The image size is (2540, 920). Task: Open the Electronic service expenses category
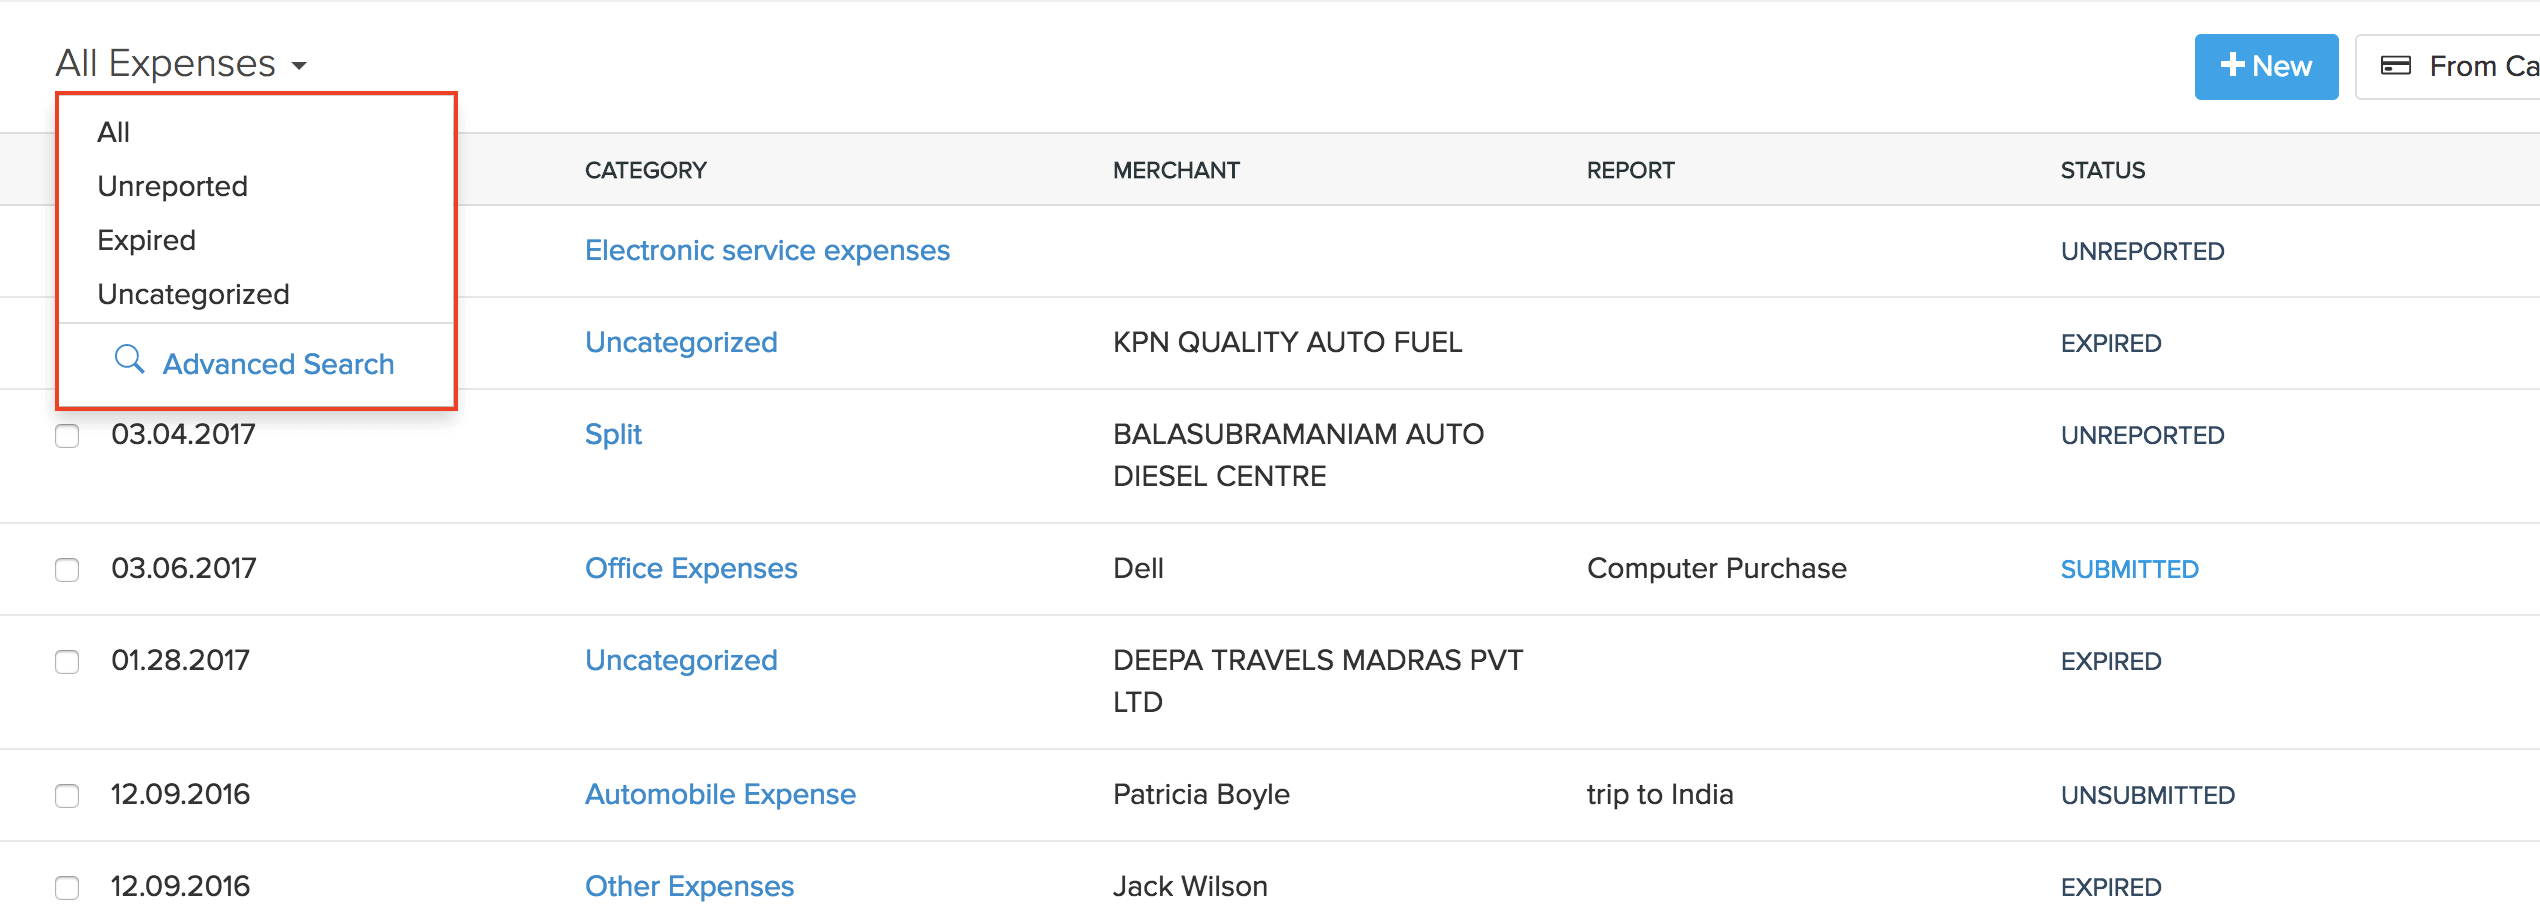coord(767,250)
